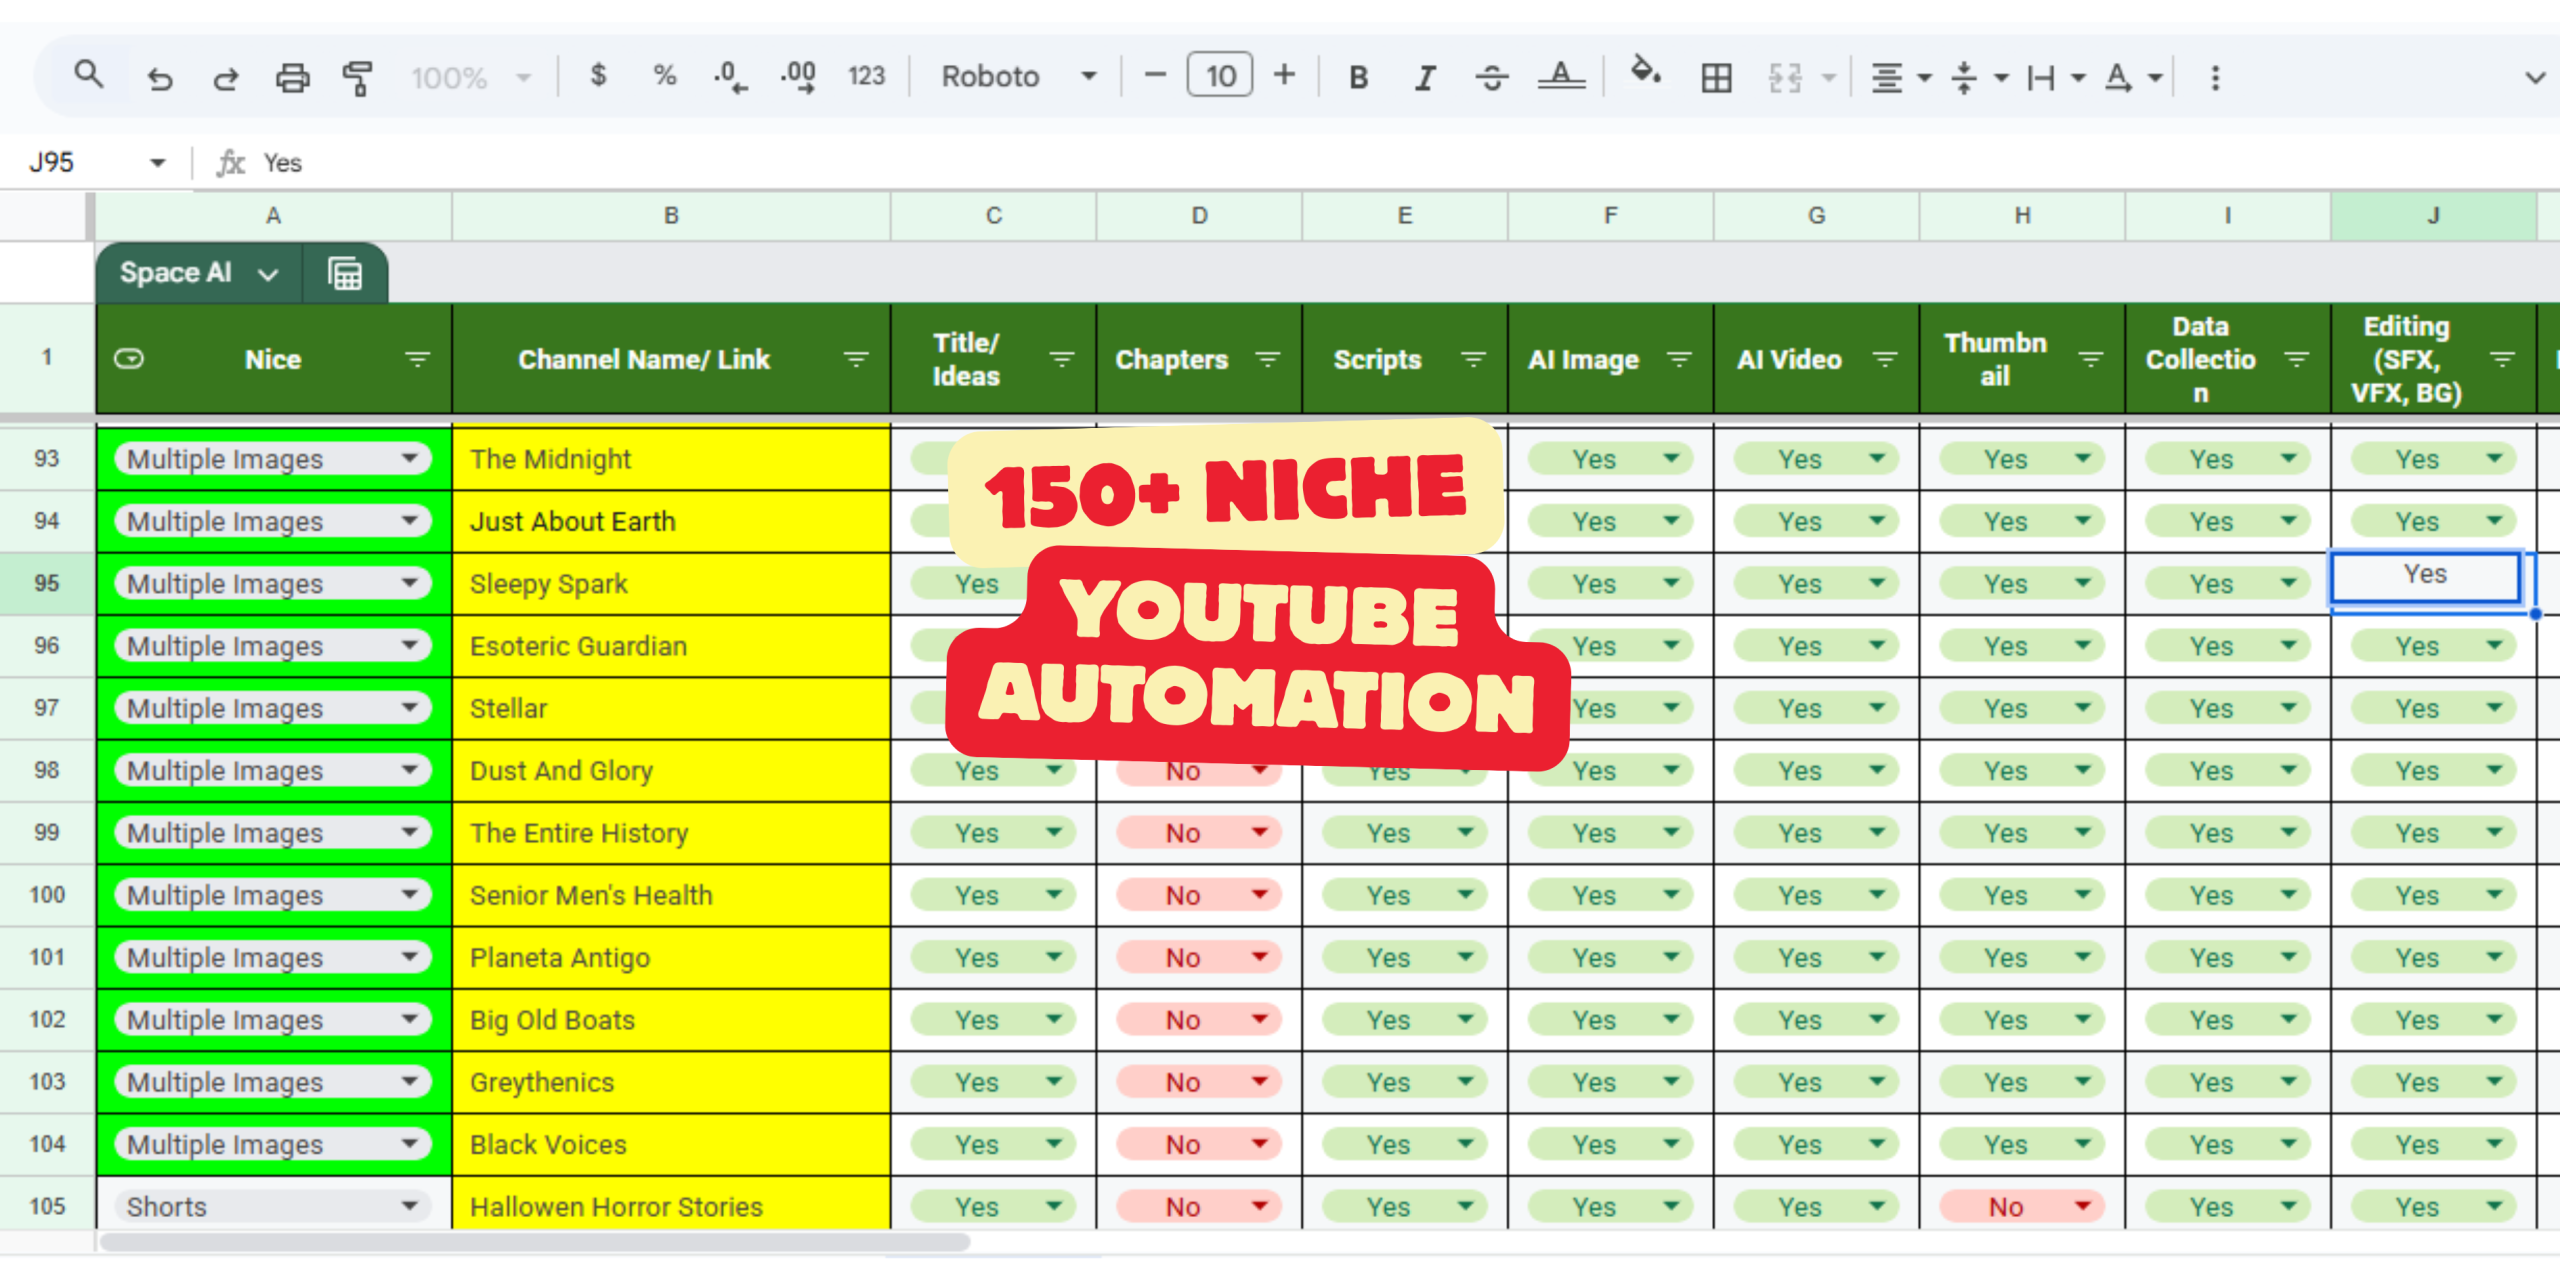Click the strikethrough formatting icon

tap(1491, 77)
